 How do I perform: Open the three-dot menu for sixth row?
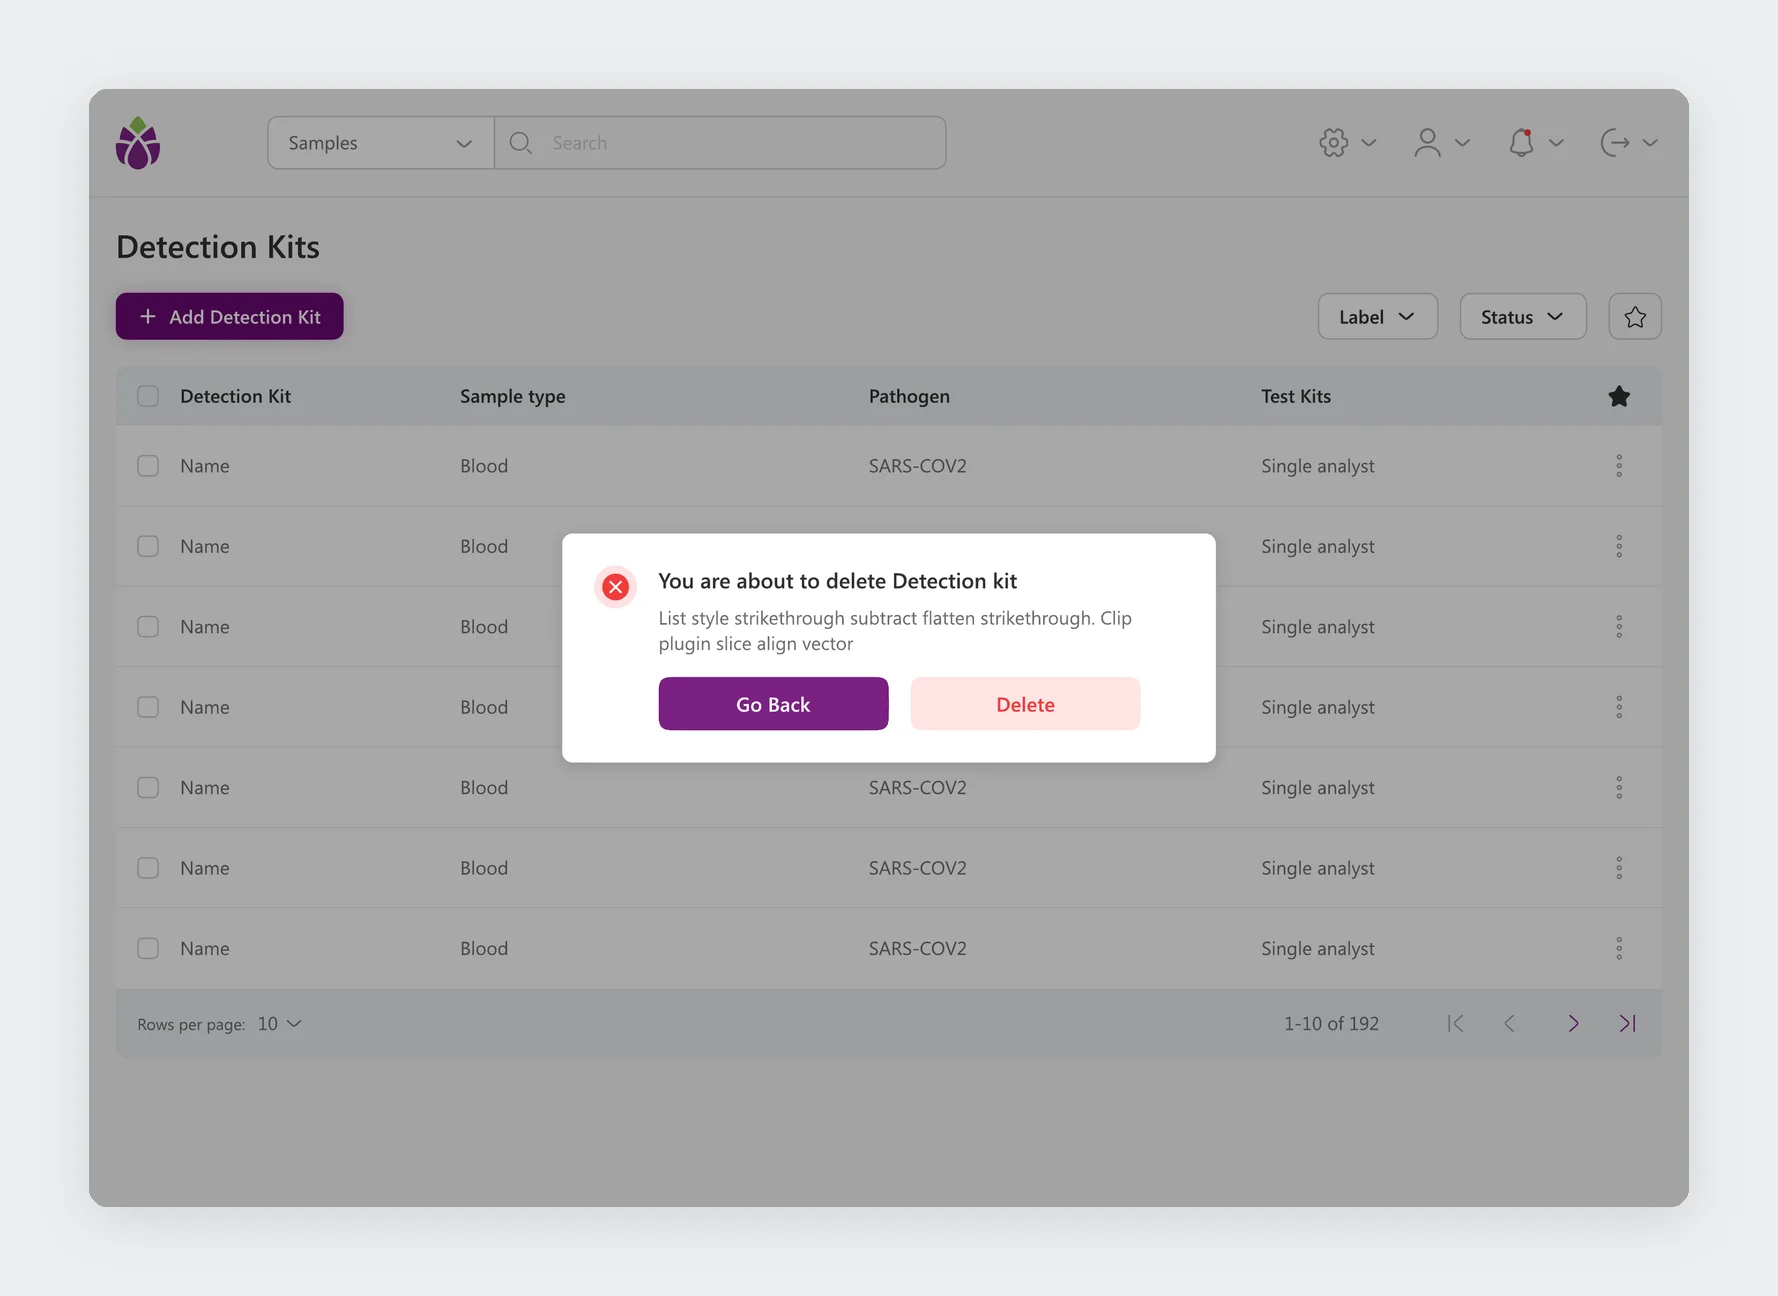(x=1619, y=868)
